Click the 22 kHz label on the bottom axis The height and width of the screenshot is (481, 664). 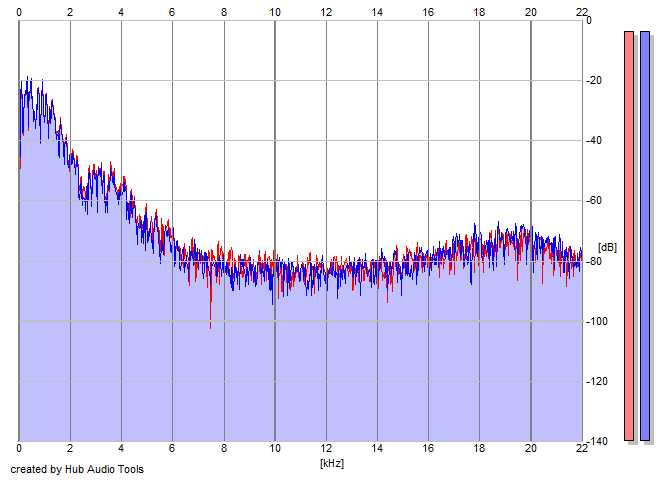point(582,450)
